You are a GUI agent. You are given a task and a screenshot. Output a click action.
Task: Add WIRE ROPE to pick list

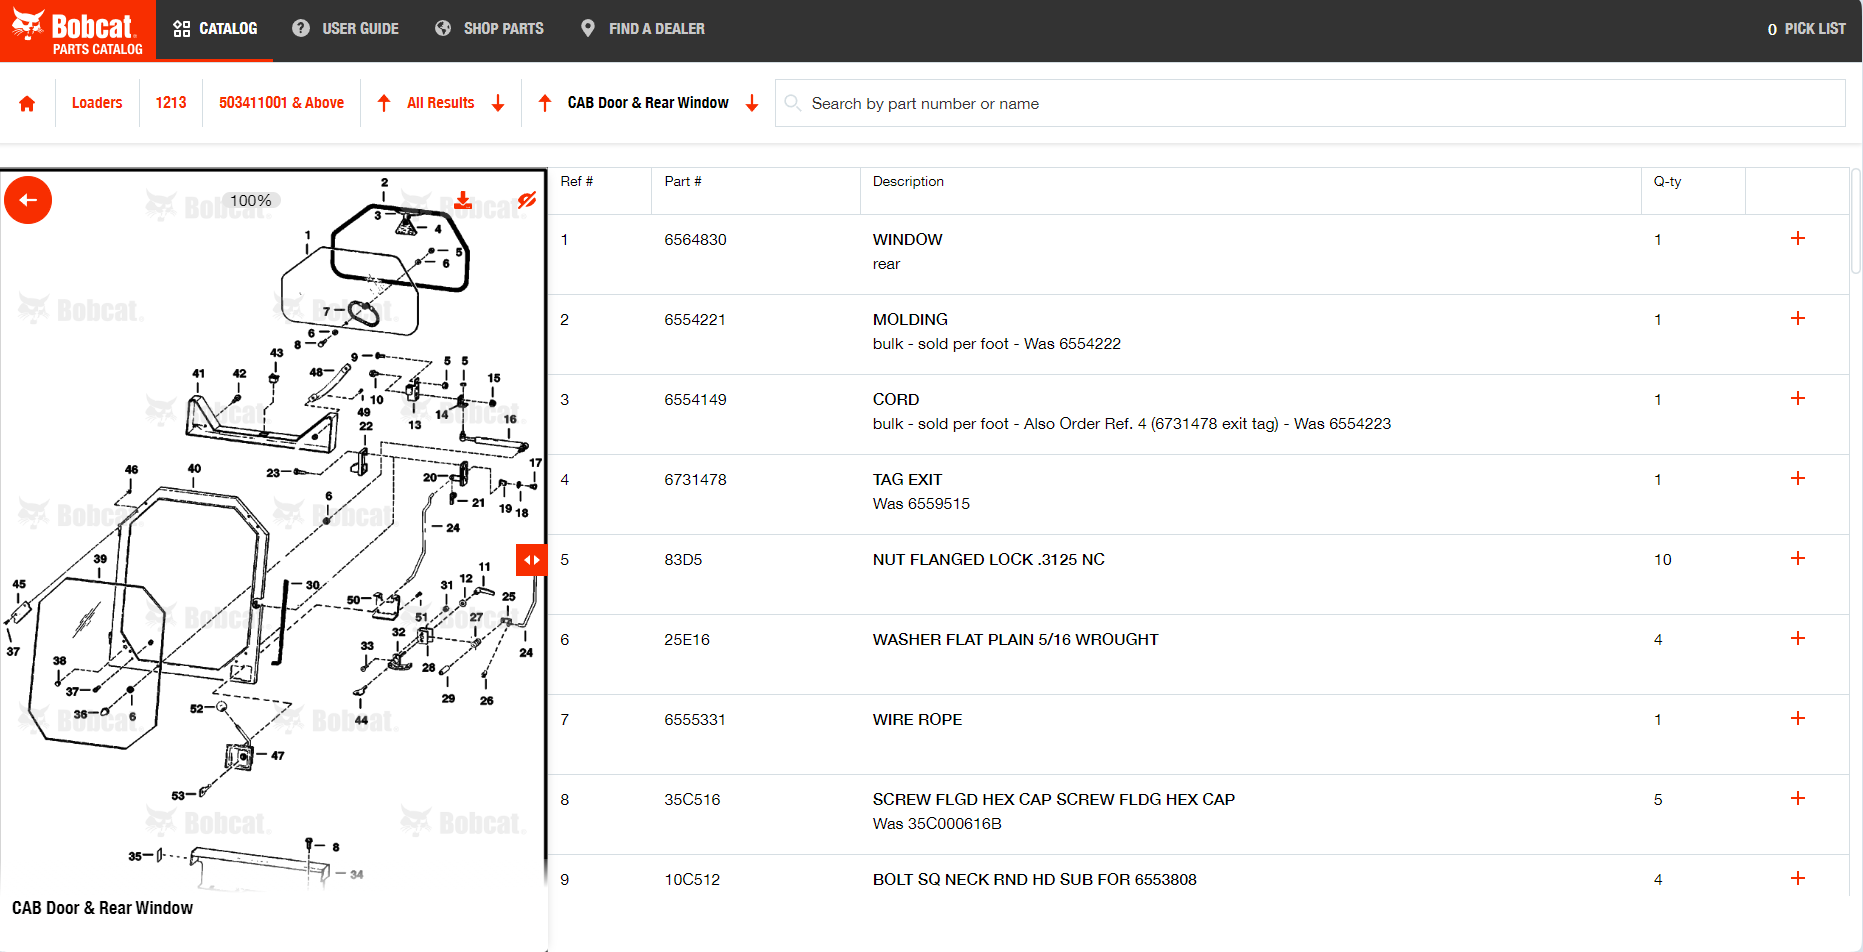pos(1797,718)
